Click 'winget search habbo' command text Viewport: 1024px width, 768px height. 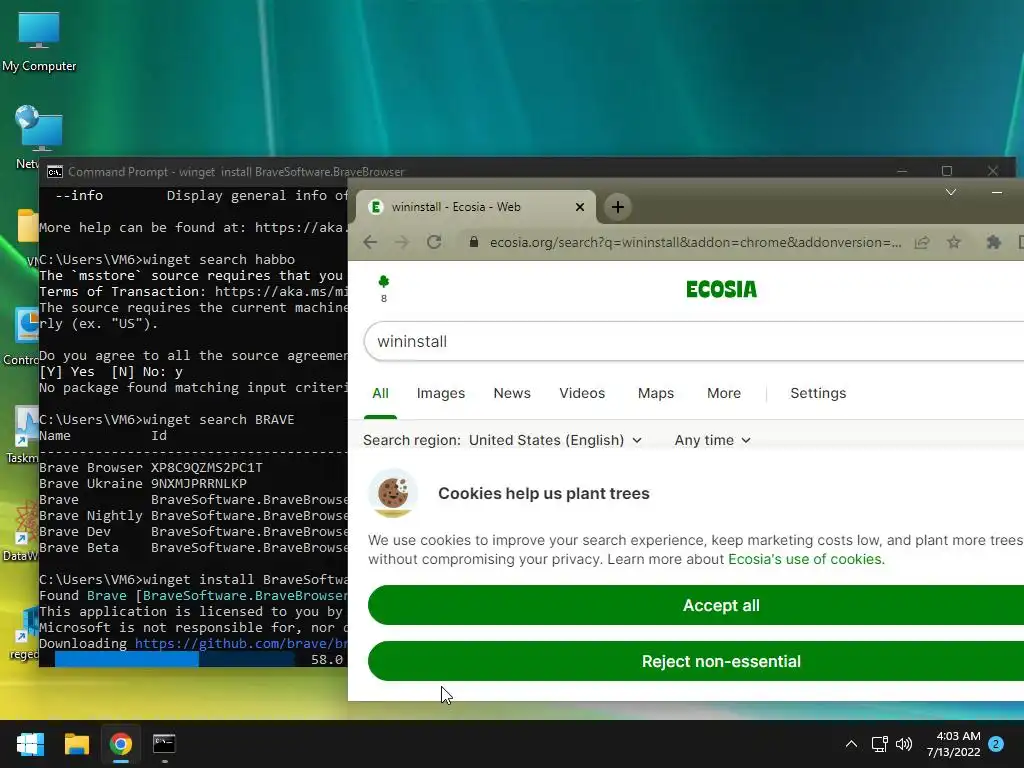coord(219,259)
